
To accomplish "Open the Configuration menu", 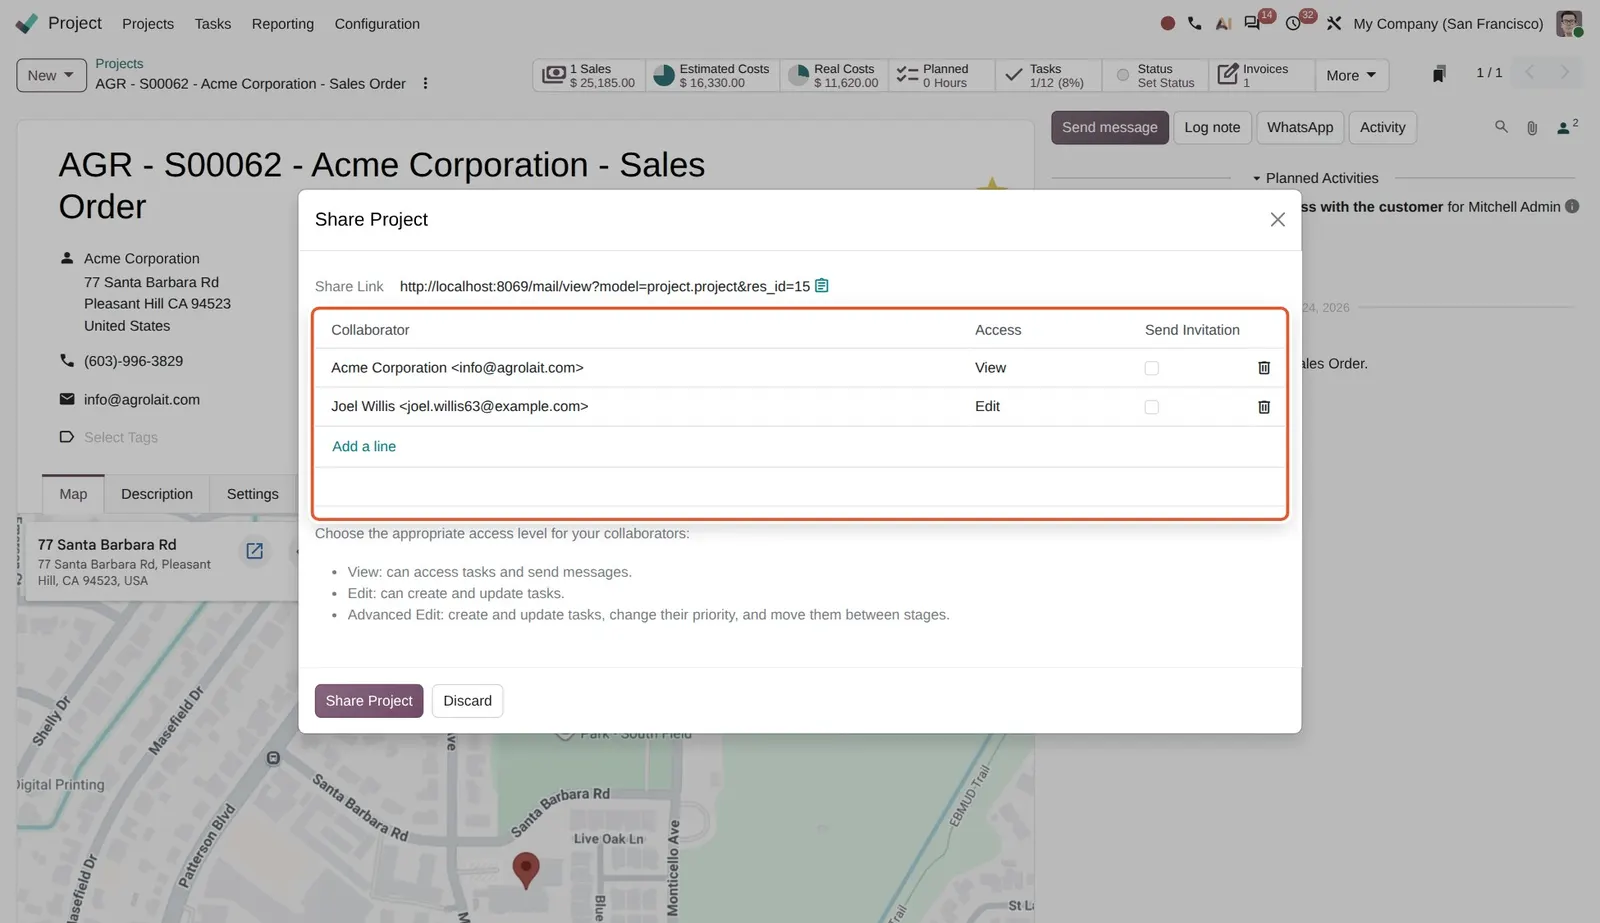I will (x=377, y=23).
